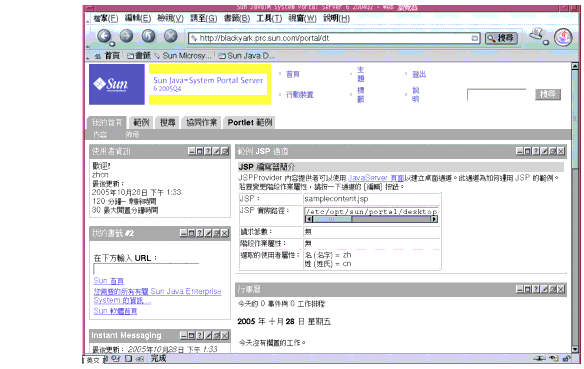Edit the 使用者資訊 channel with the pencil icon
Viewport: 584px width, 369px height.
click(216, 151)
